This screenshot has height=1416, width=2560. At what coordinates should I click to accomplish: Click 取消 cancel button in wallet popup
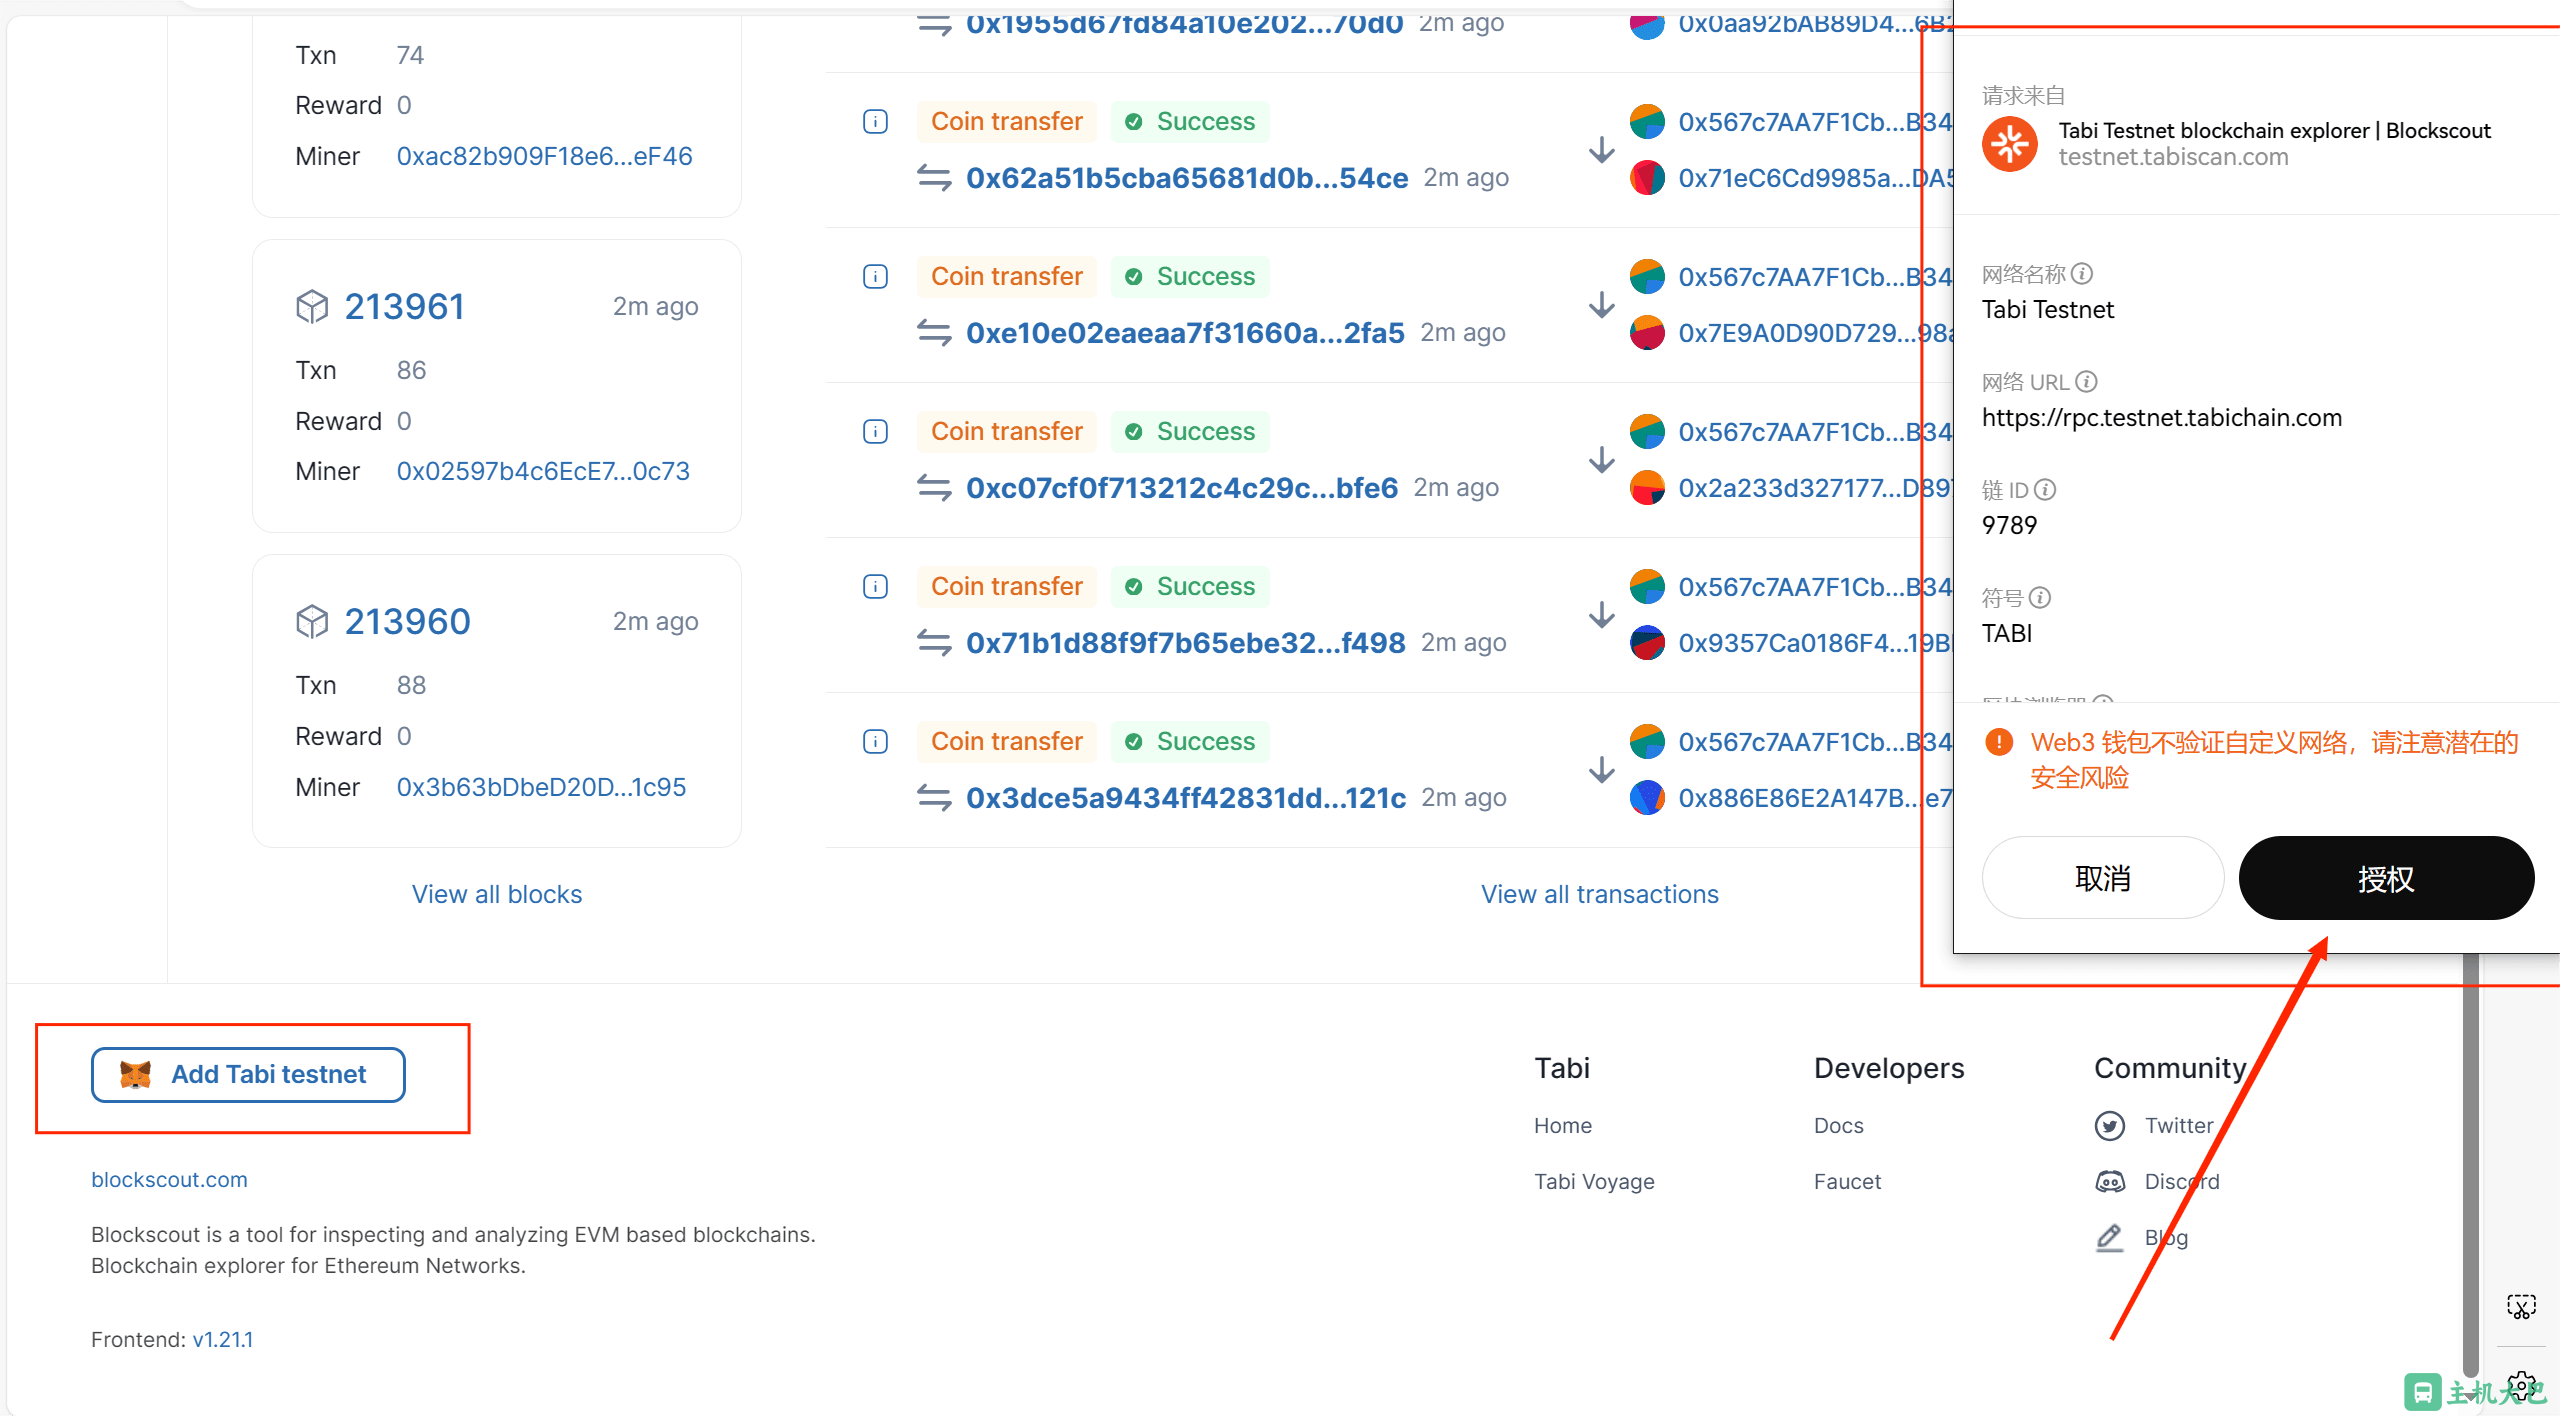[2103, 878]
